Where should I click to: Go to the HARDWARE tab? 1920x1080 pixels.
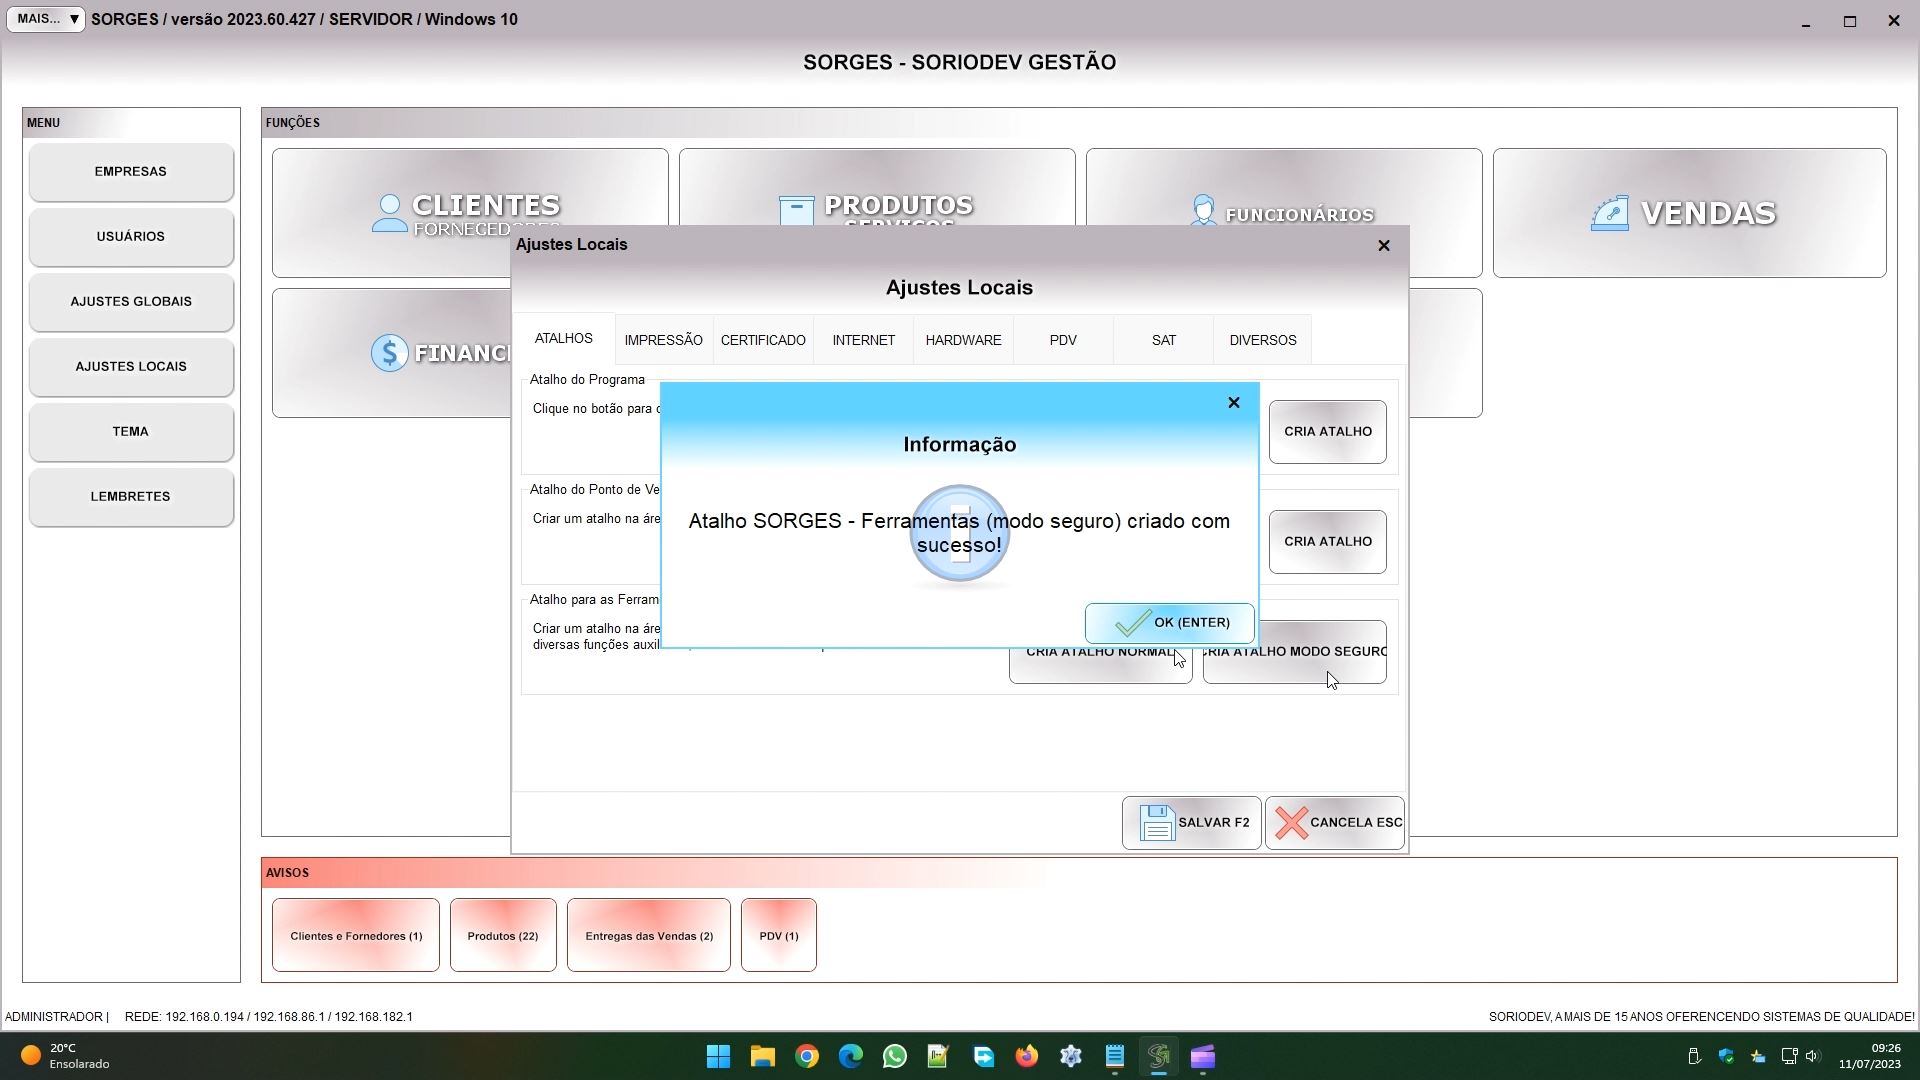click(x=963, y=340)
